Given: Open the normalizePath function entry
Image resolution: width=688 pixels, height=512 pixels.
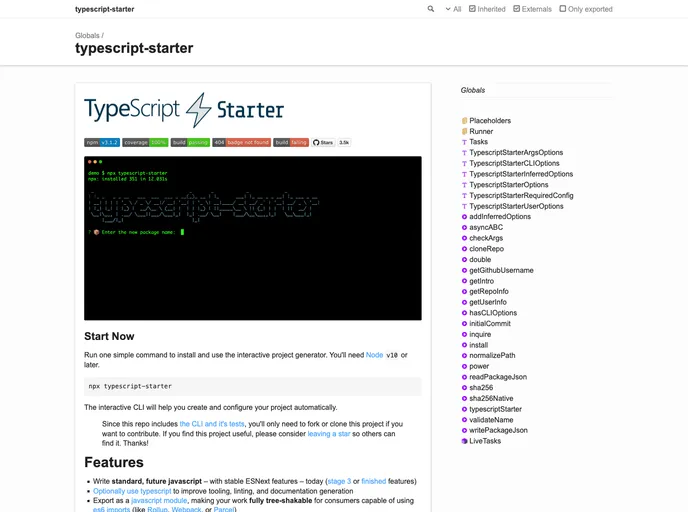Looking at the screenshot, I should tap(492, 355).
